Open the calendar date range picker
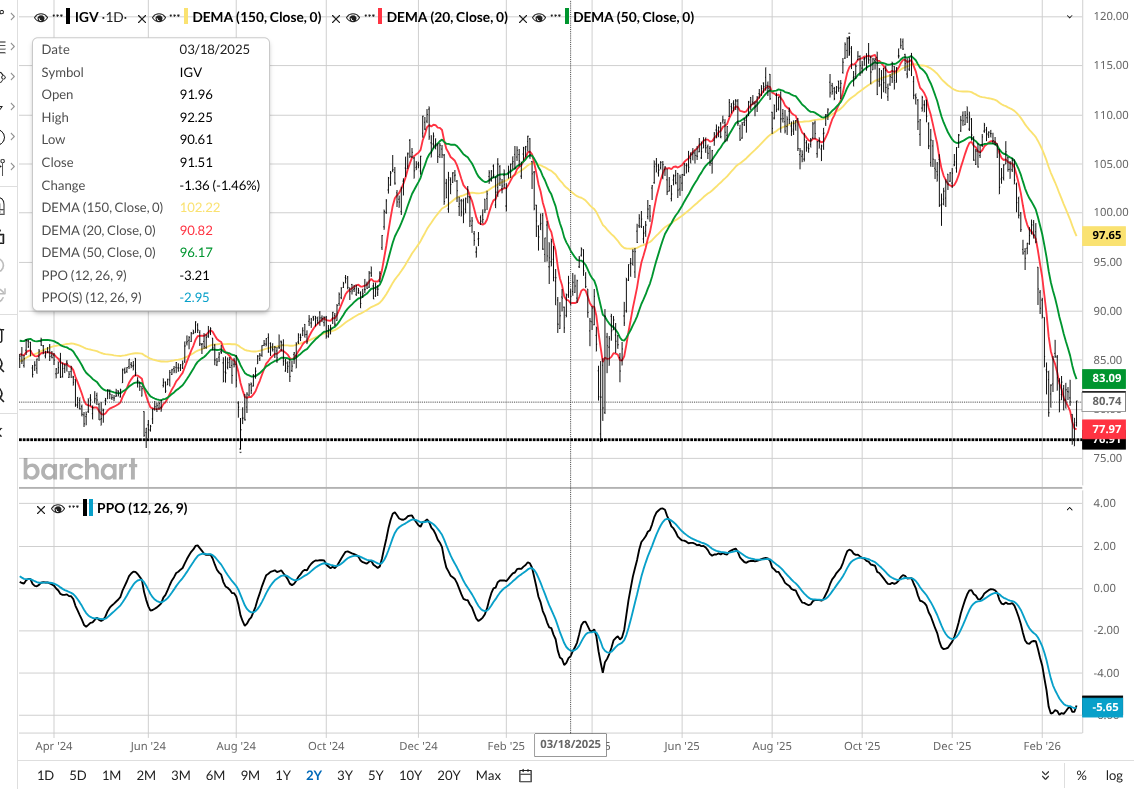Screen dimensions: 1134x790 (x=526, y=776)
